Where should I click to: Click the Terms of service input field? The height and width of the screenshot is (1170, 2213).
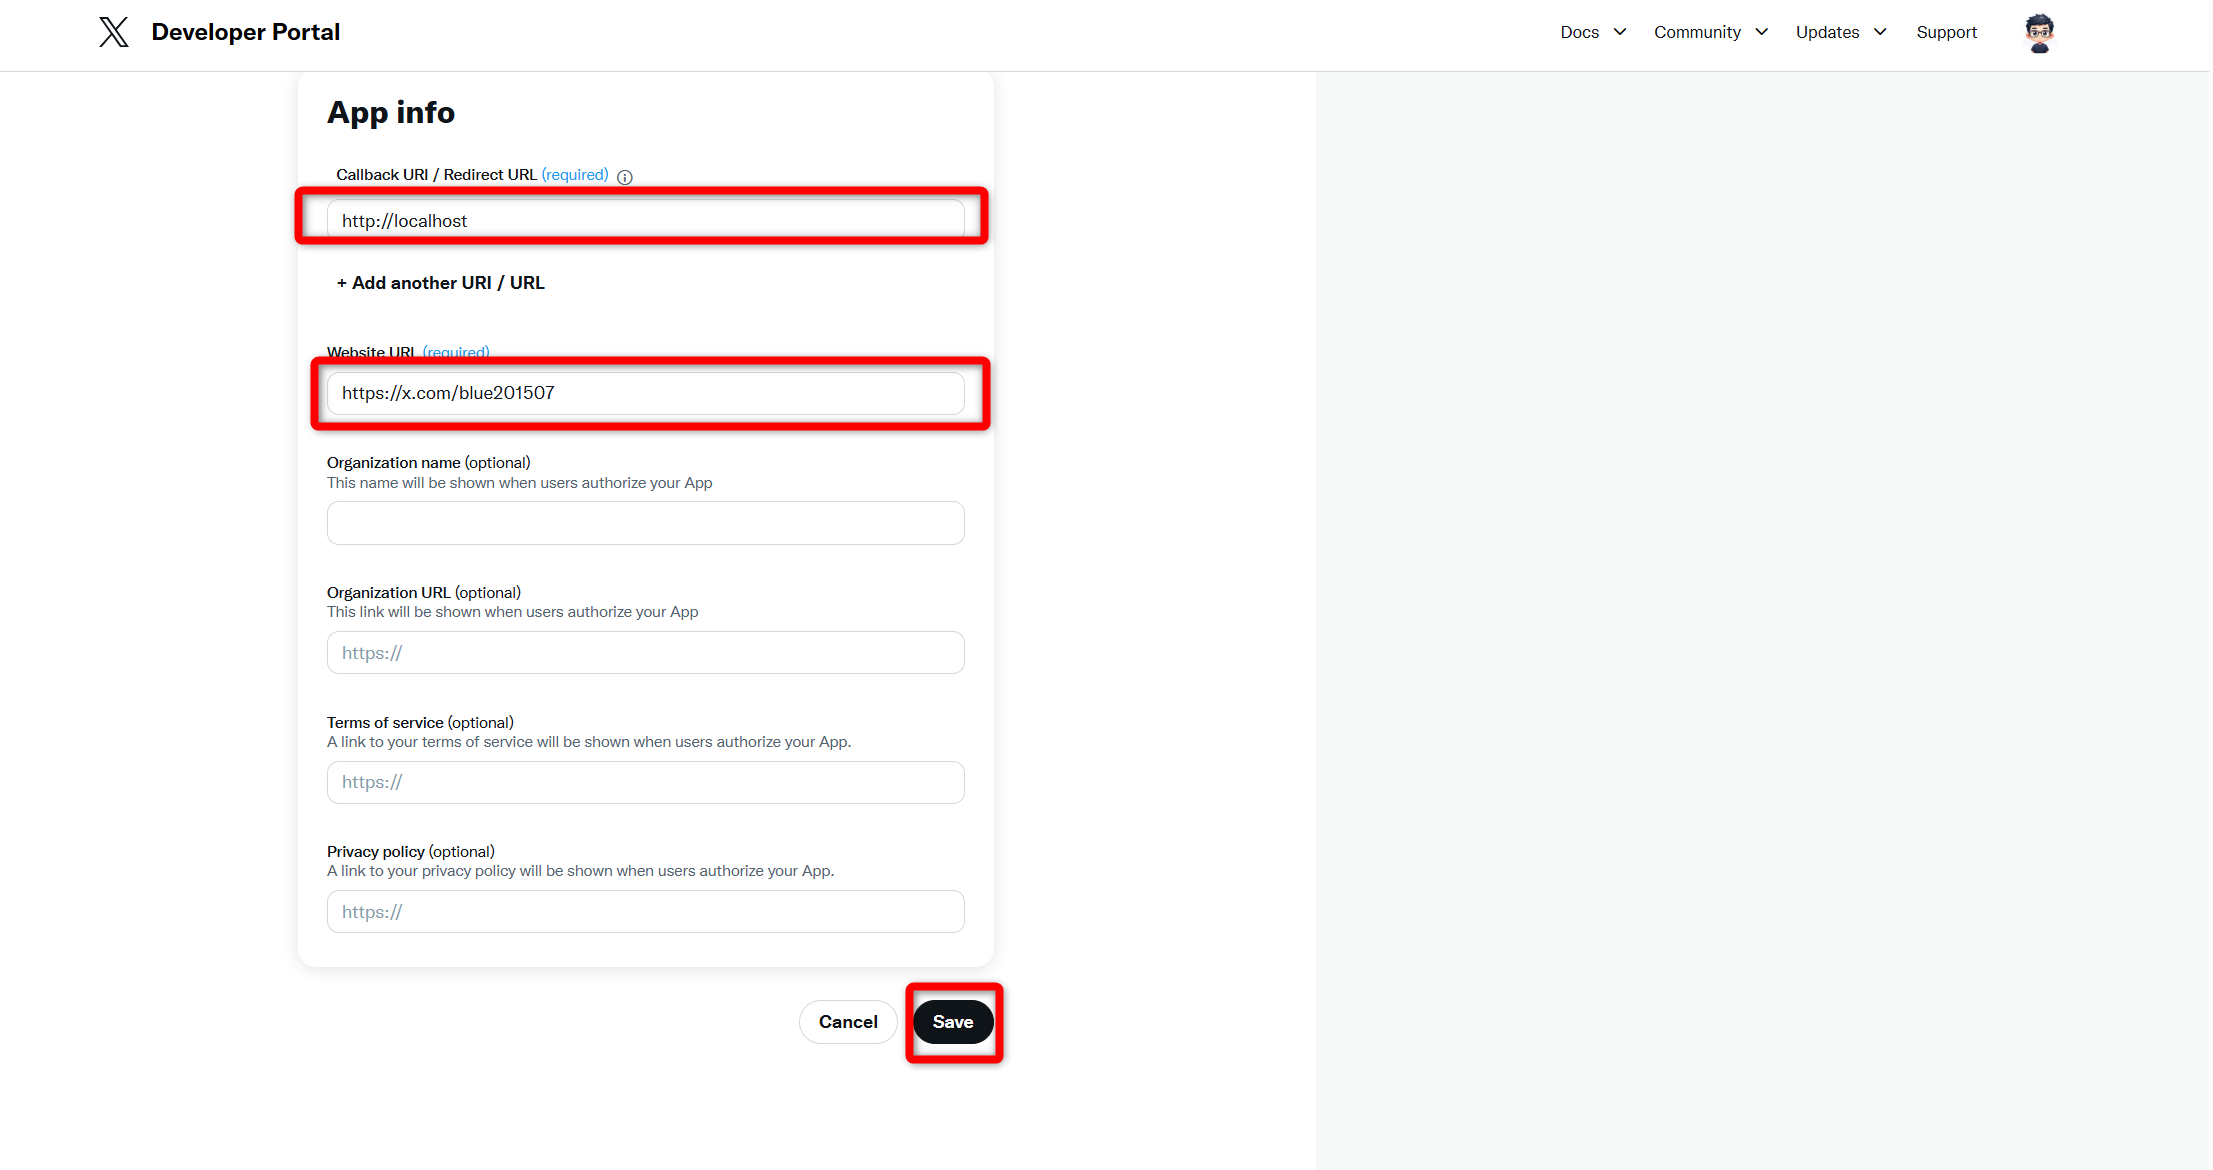tap(646, 782)
